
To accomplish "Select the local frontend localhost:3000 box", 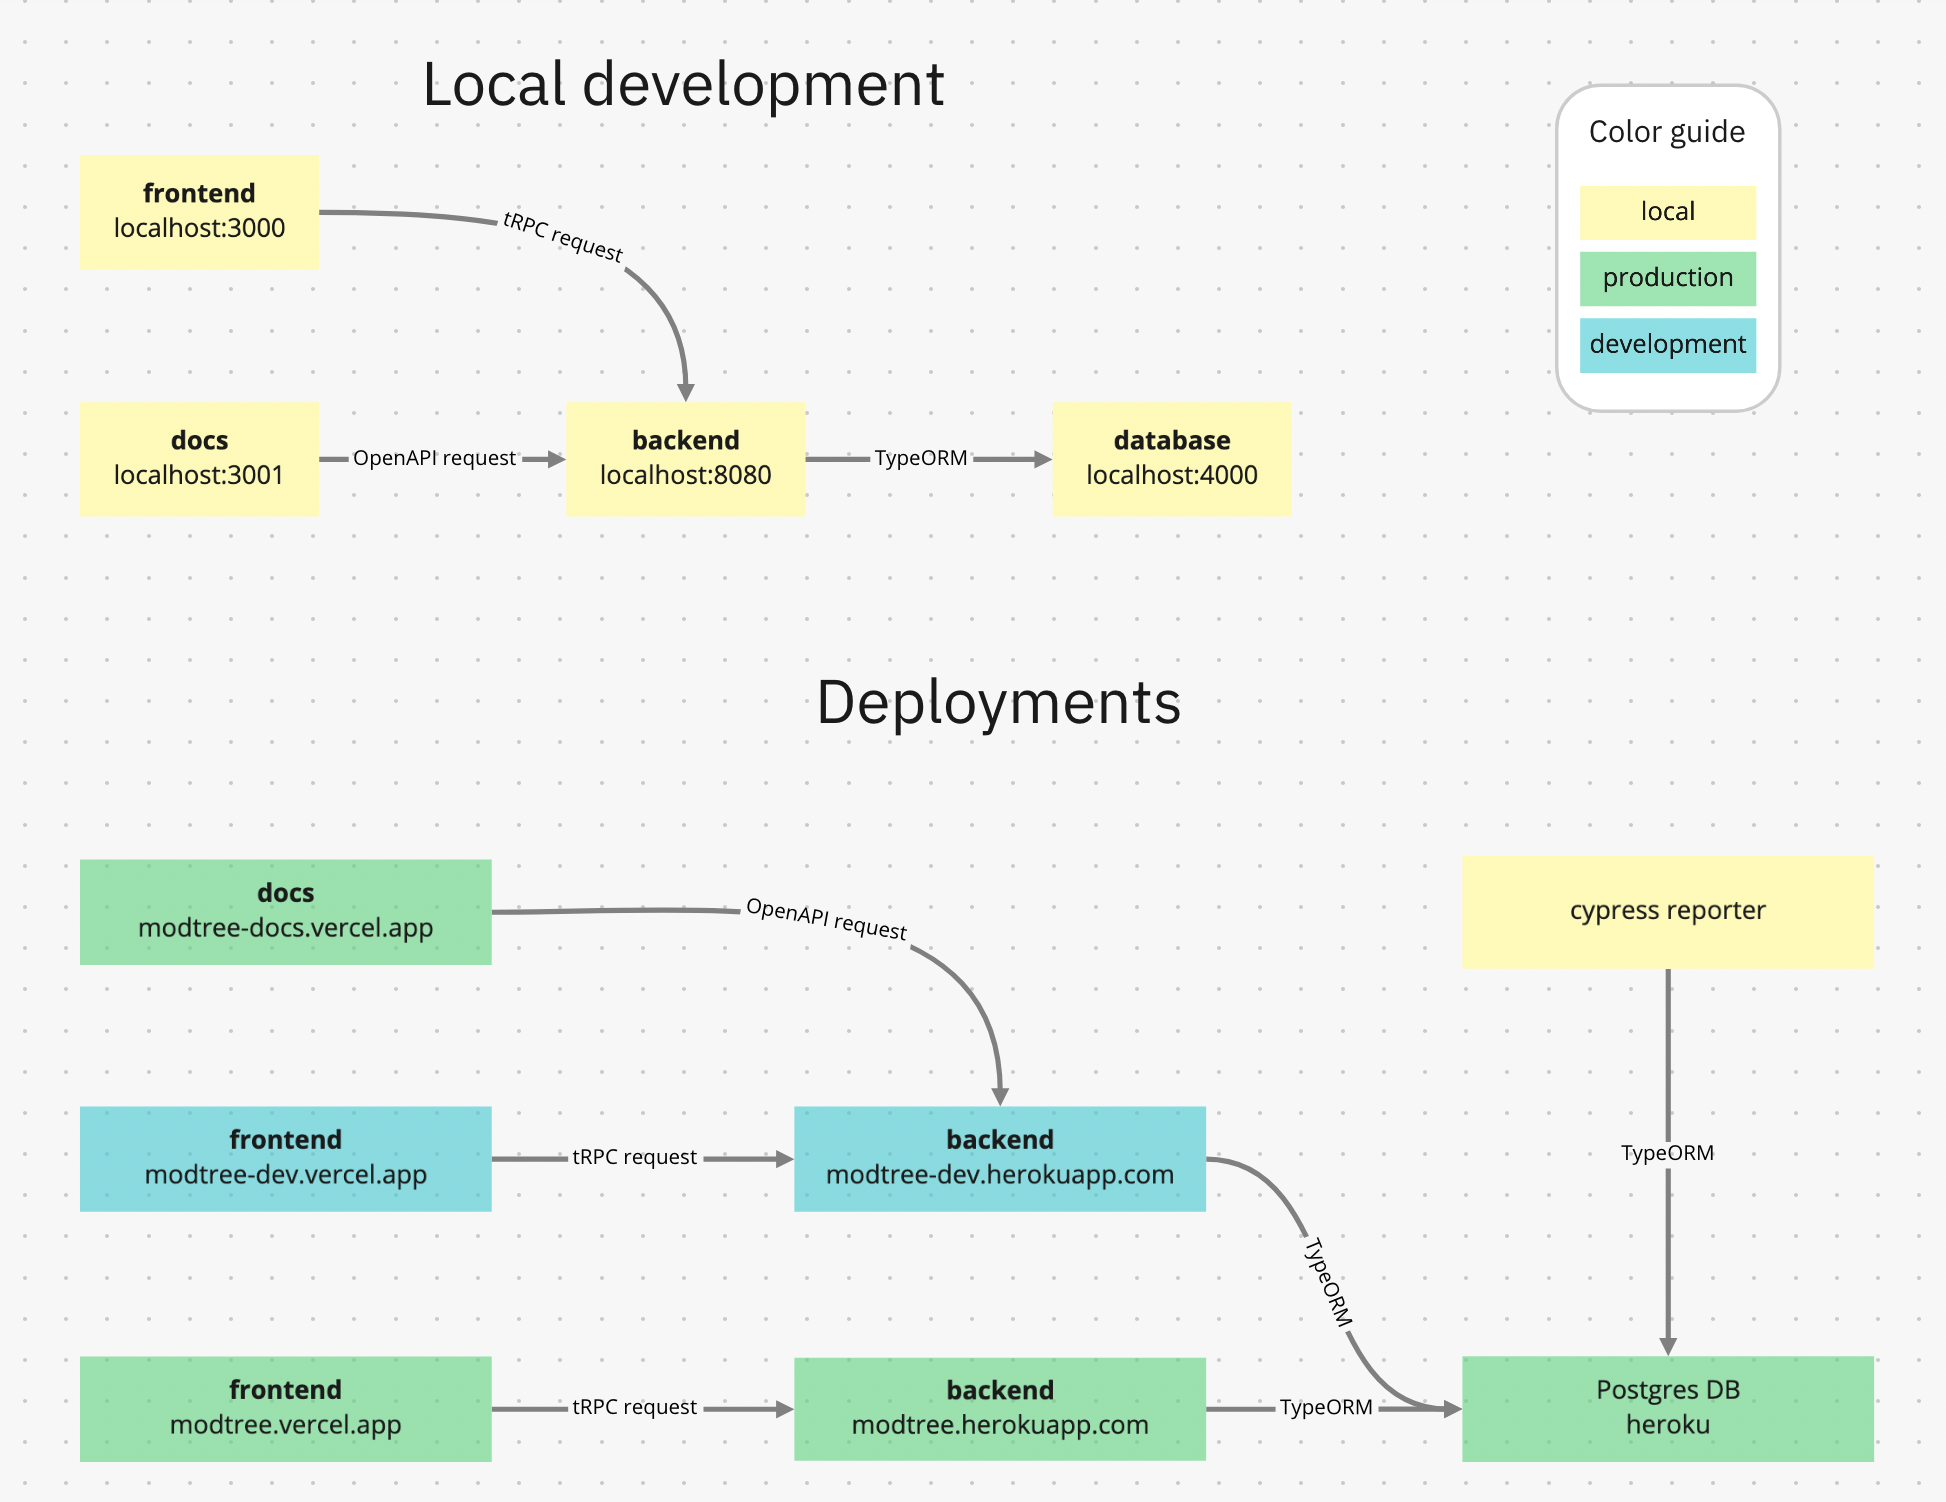I will (199, 212).
